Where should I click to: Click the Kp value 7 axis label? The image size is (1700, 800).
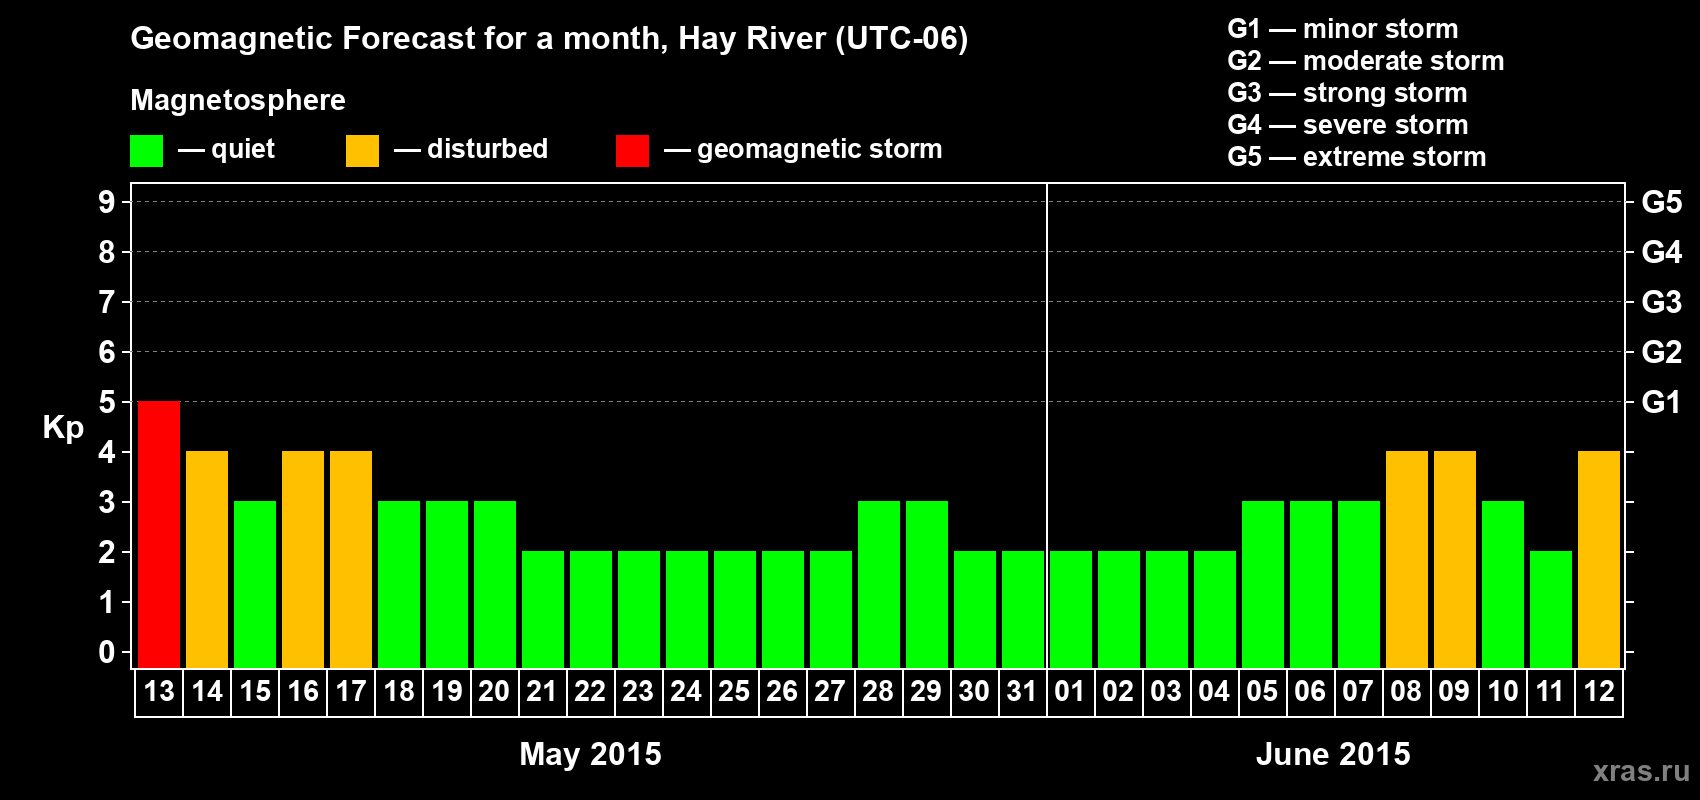[x=107, y=302]
